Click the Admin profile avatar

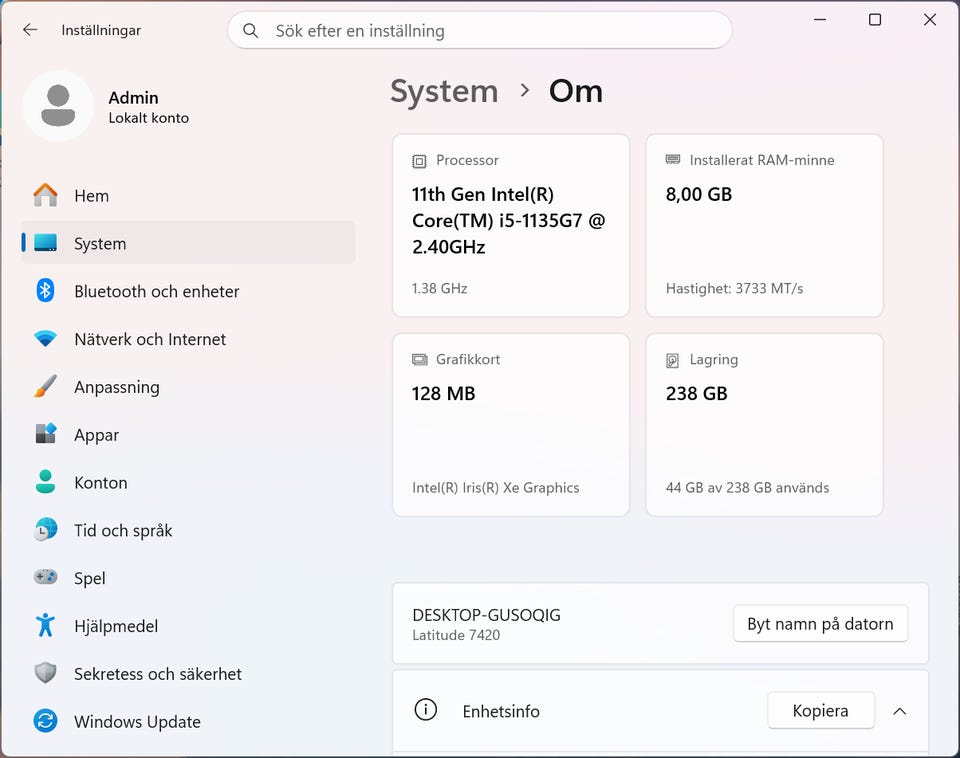tap(58, 106)
